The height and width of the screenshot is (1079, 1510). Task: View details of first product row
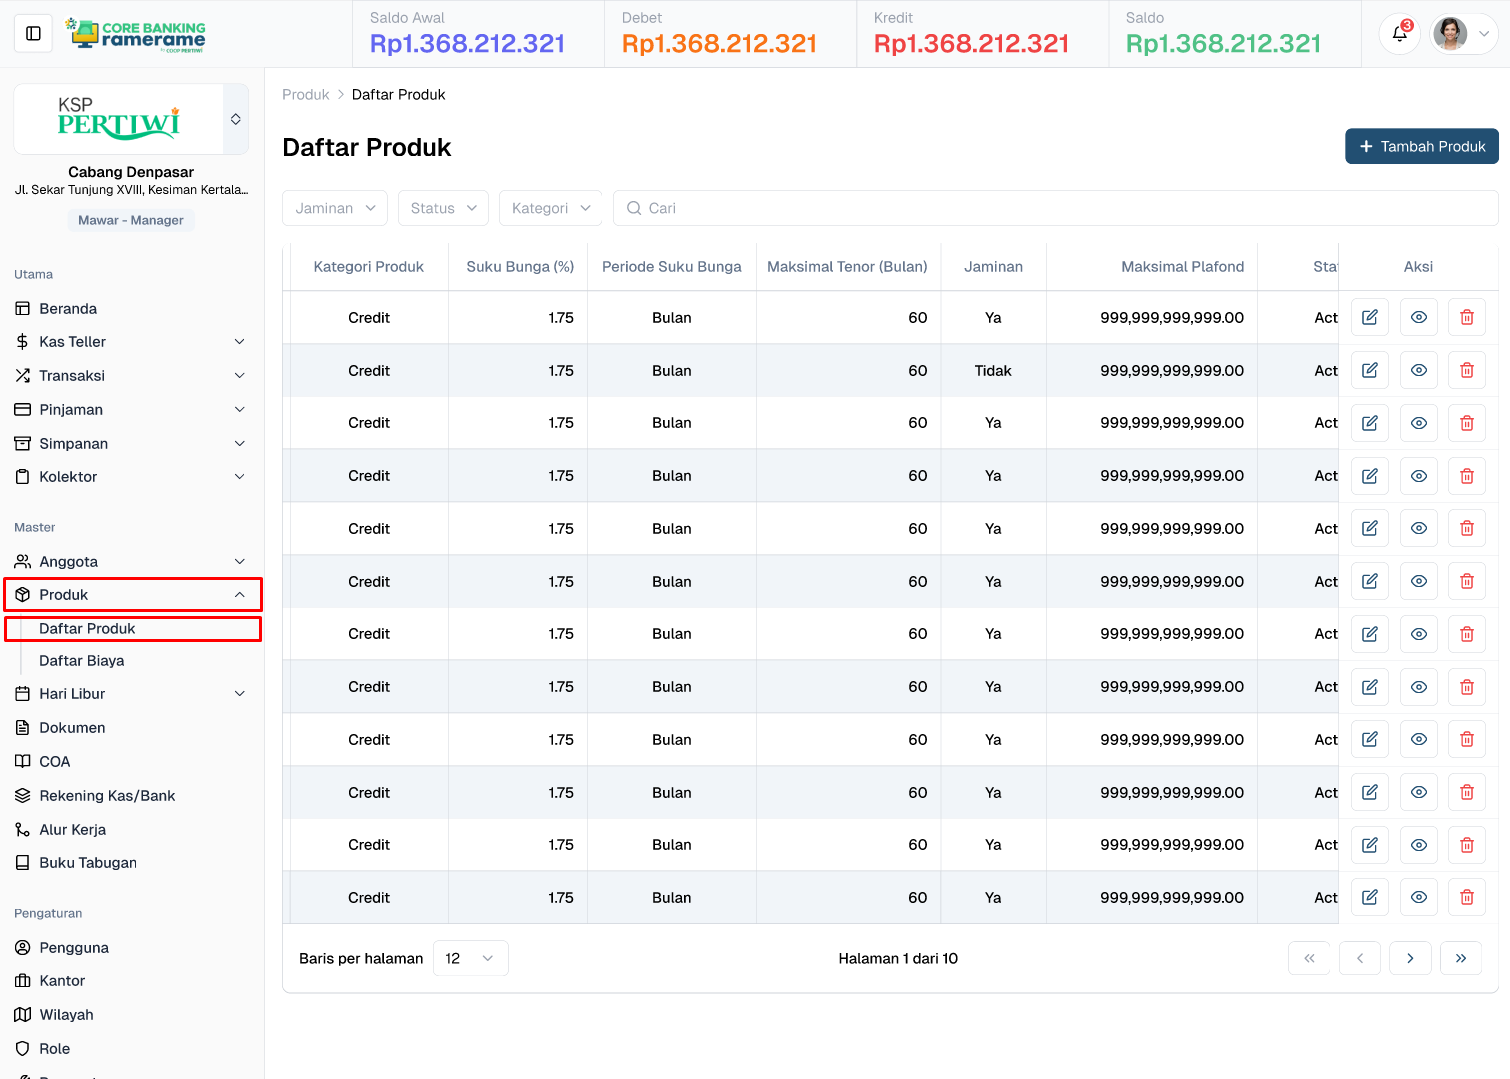[1419, 318]
